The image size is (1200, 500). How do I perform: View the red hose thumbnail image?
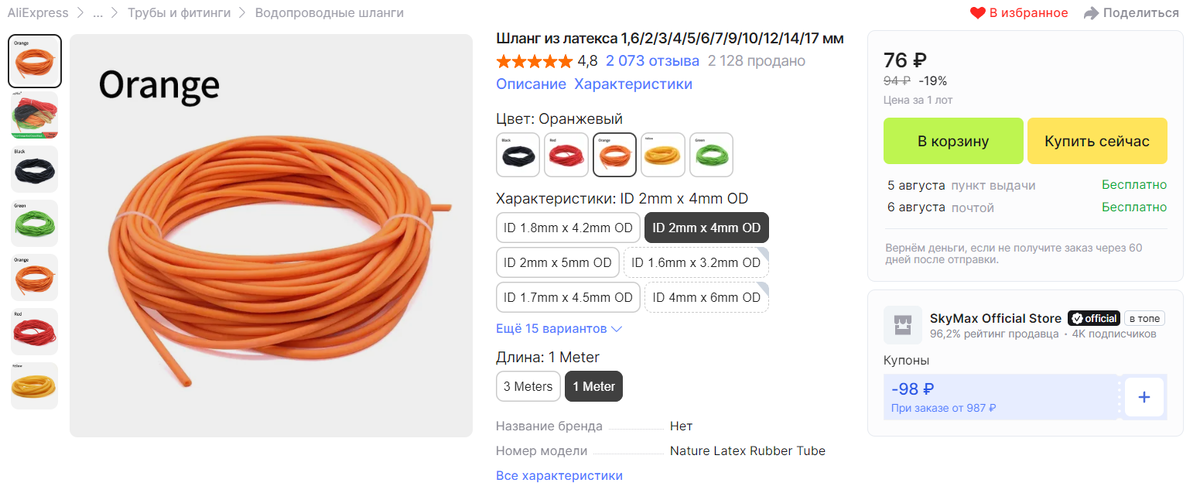34,332
